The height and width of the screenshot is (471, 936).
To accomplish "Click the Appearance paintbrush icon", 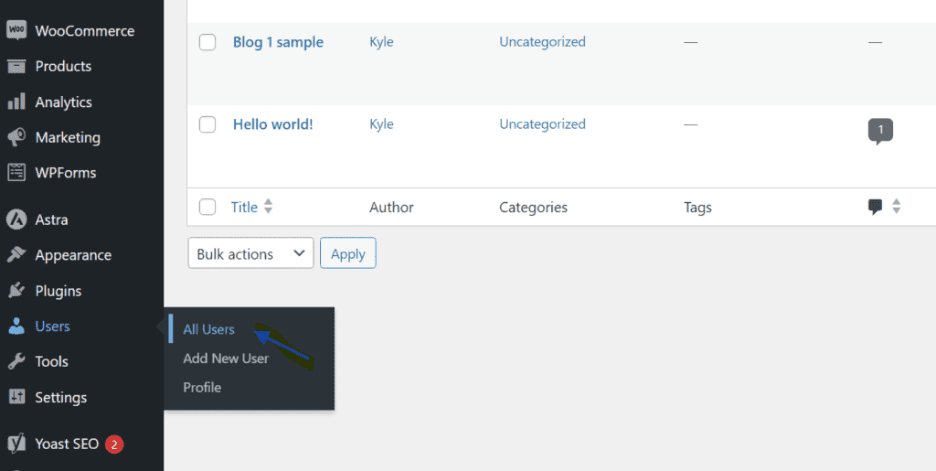I will point(16,255).
